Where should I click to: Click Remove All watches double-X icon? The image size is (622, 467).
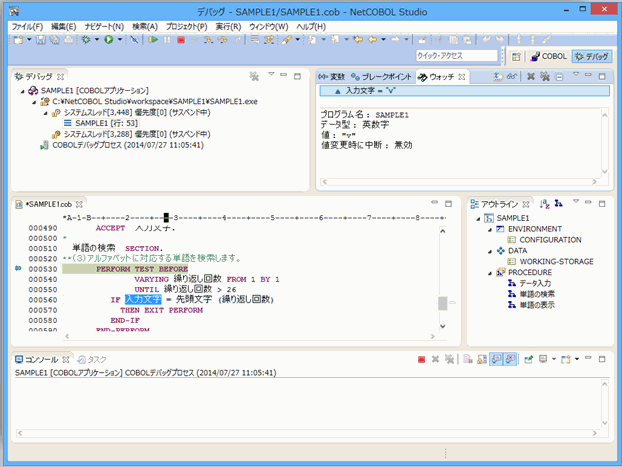pos(545,77)
